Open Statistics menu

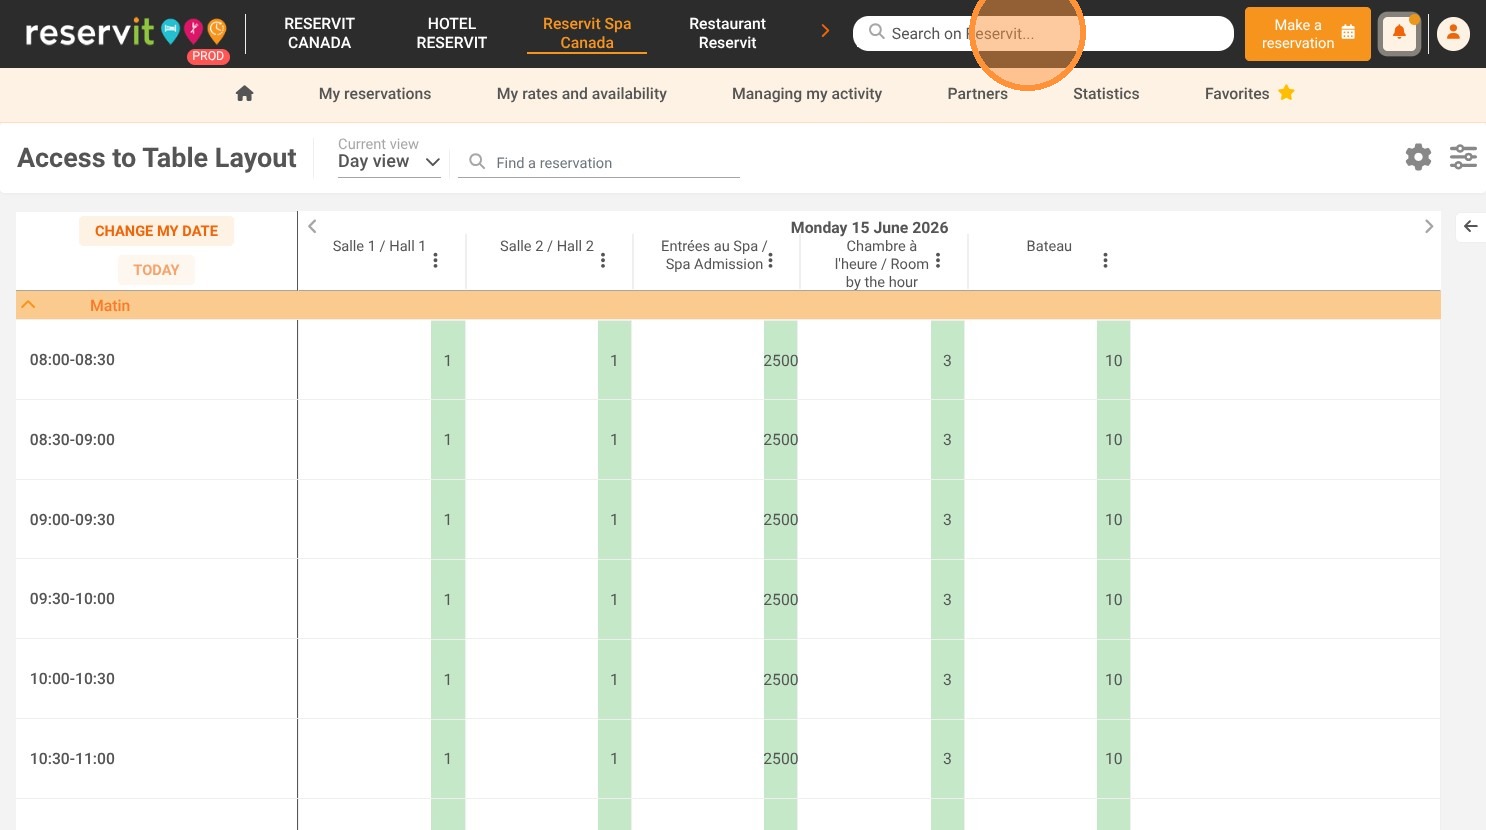click(x=1106, y=93)
